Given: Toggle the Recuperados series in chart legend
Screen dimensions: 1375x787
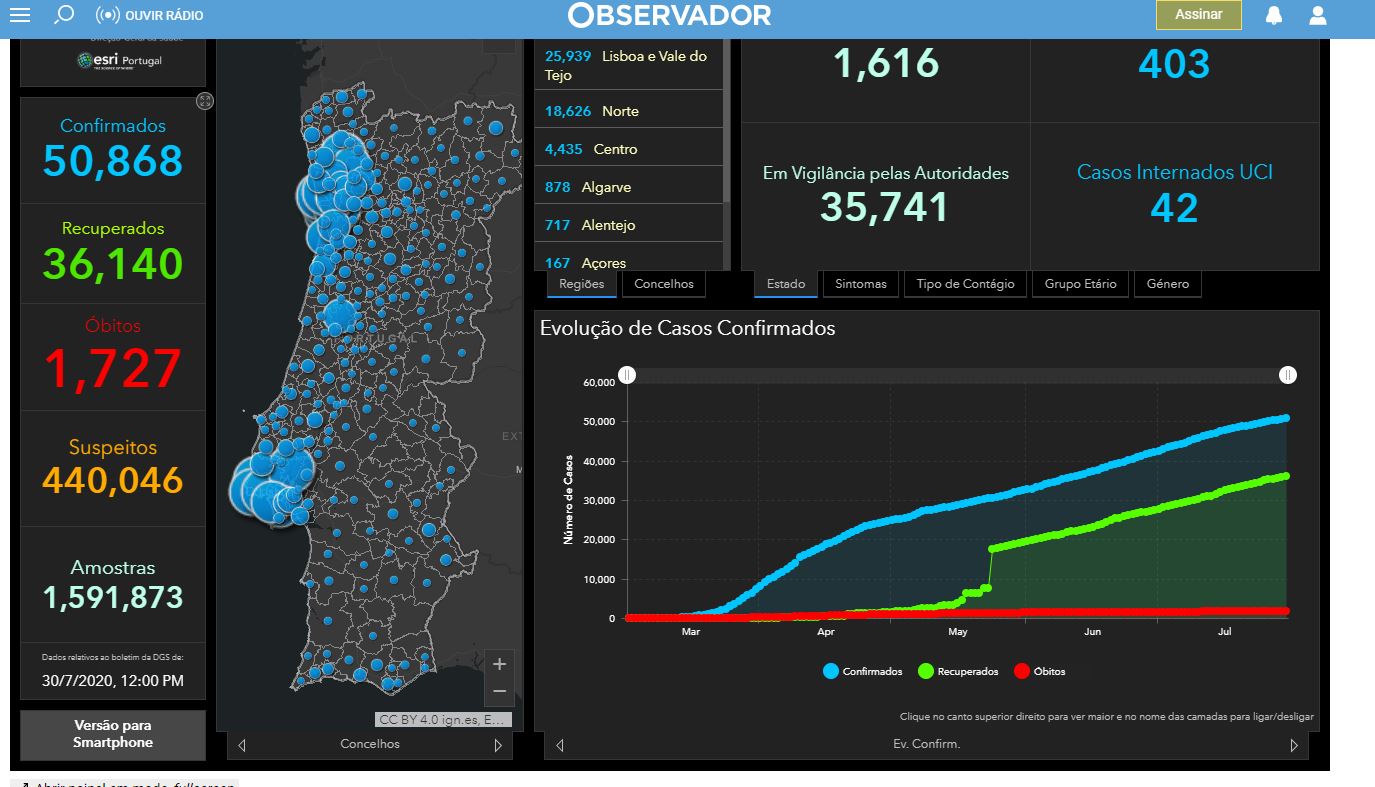Looking at the screenshot, I should click(958, 671).
